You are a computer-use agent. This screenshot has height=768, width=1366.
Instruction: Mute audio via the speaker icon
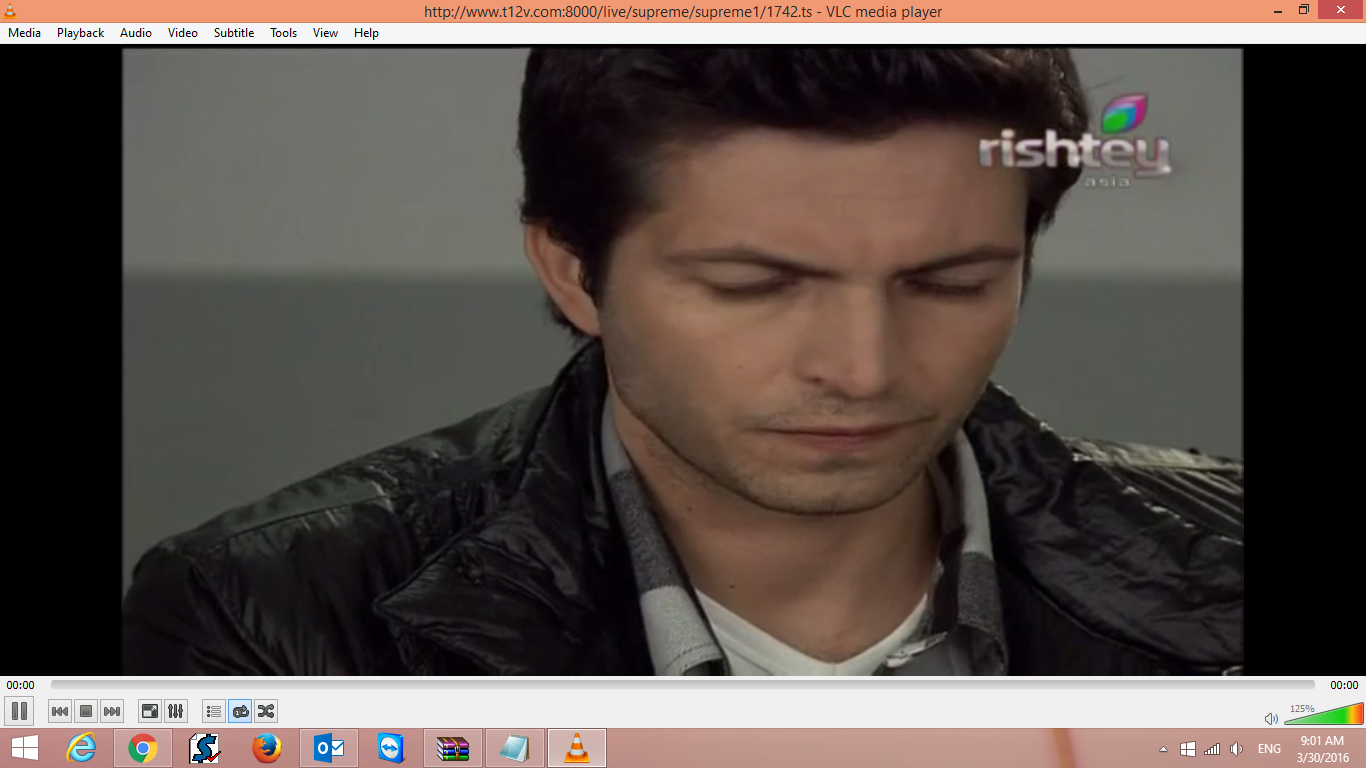1271,717
